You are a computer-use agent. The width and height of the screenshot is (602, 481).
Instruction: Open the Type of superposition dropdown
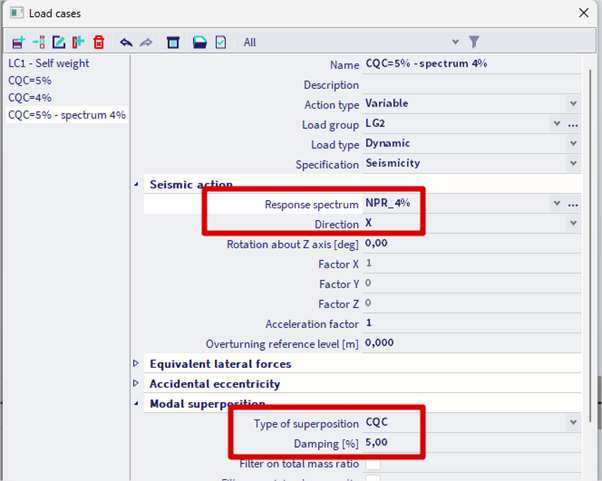(x=573, y=423)
